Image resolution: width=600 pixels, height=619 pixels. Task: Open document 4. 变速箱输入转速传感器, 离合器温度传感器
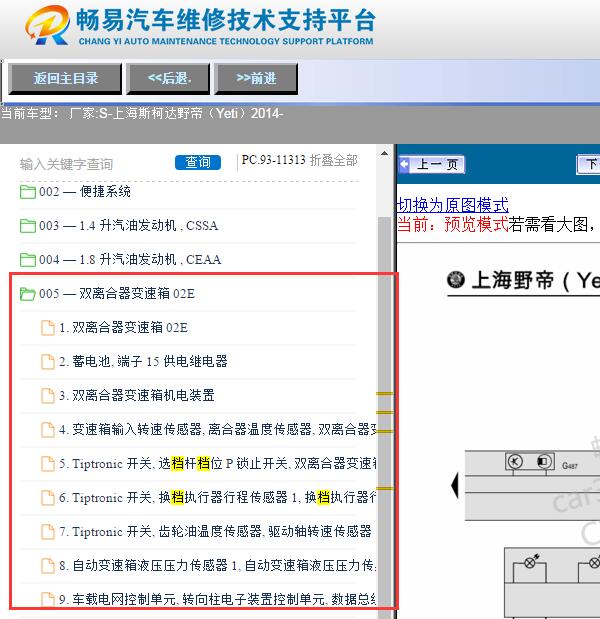[218, 430]
